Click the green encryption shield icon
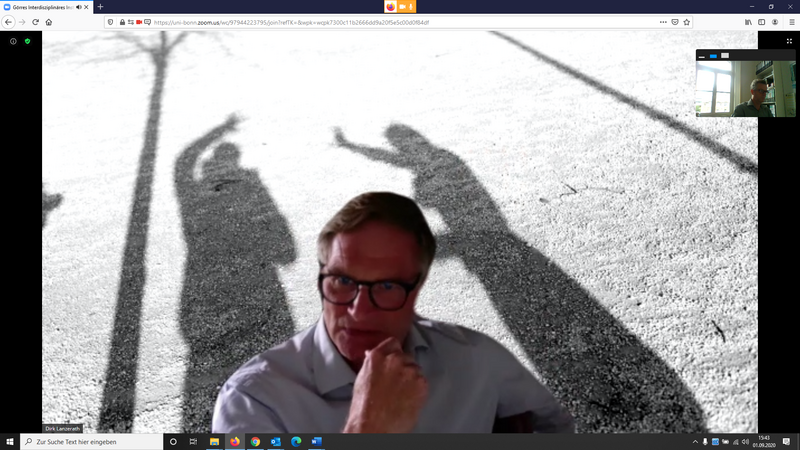Image resolution: width=800 pixels, height=450 pixels. (x=27, y=41)
